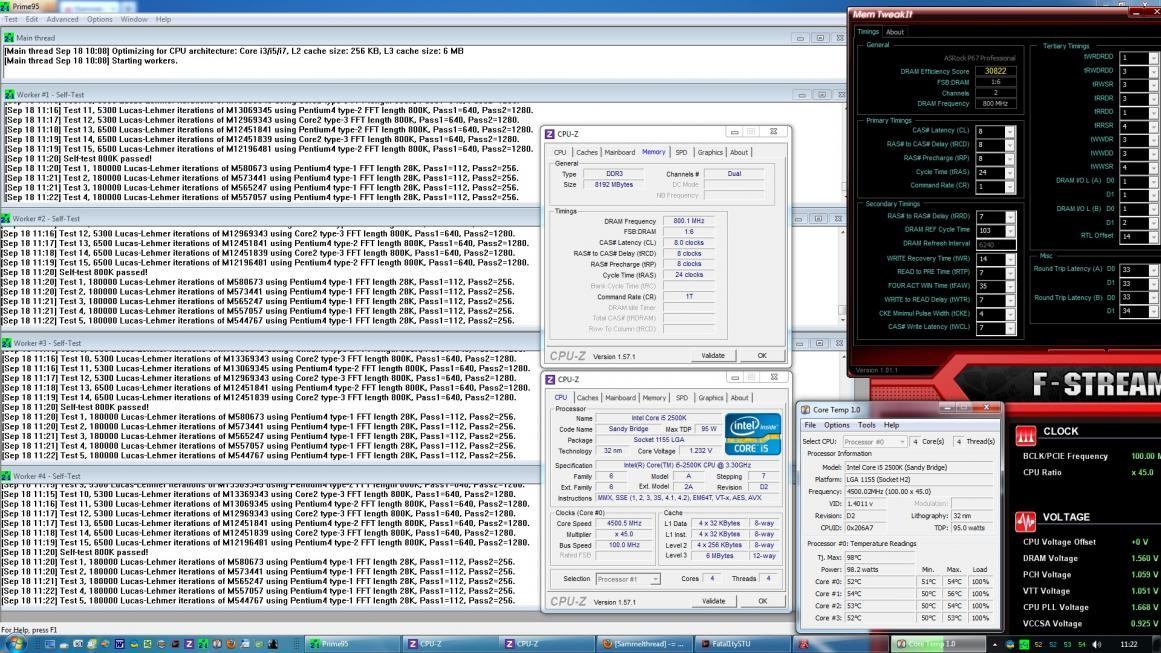This screenshot has height=653, width=1161.
Task: Switch to Core Temp 1.0 taskbar button
Action: 937,644
